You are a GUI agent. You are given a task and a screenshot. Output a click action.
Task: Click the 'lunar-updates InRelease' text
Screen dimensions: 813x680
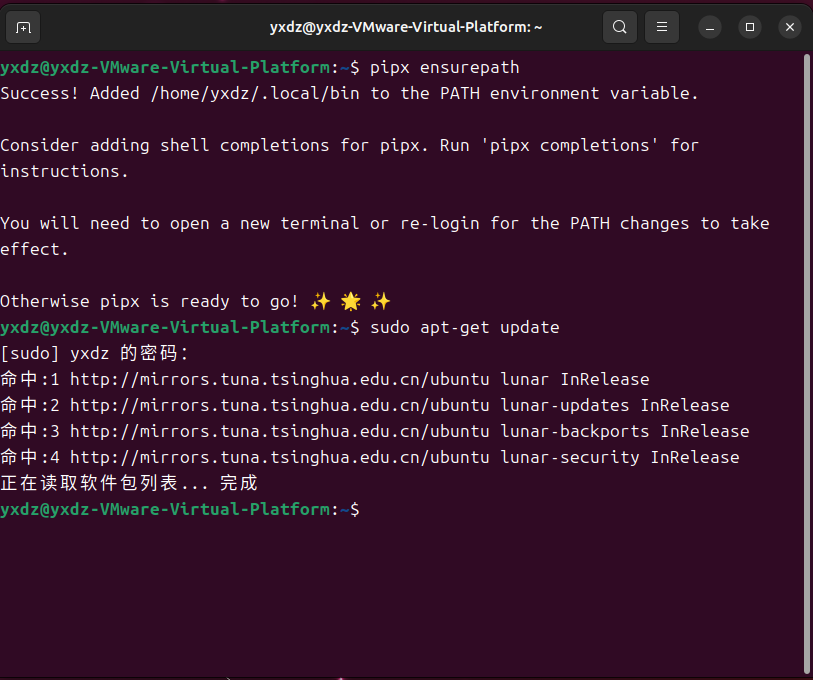(x=614, y=405)
